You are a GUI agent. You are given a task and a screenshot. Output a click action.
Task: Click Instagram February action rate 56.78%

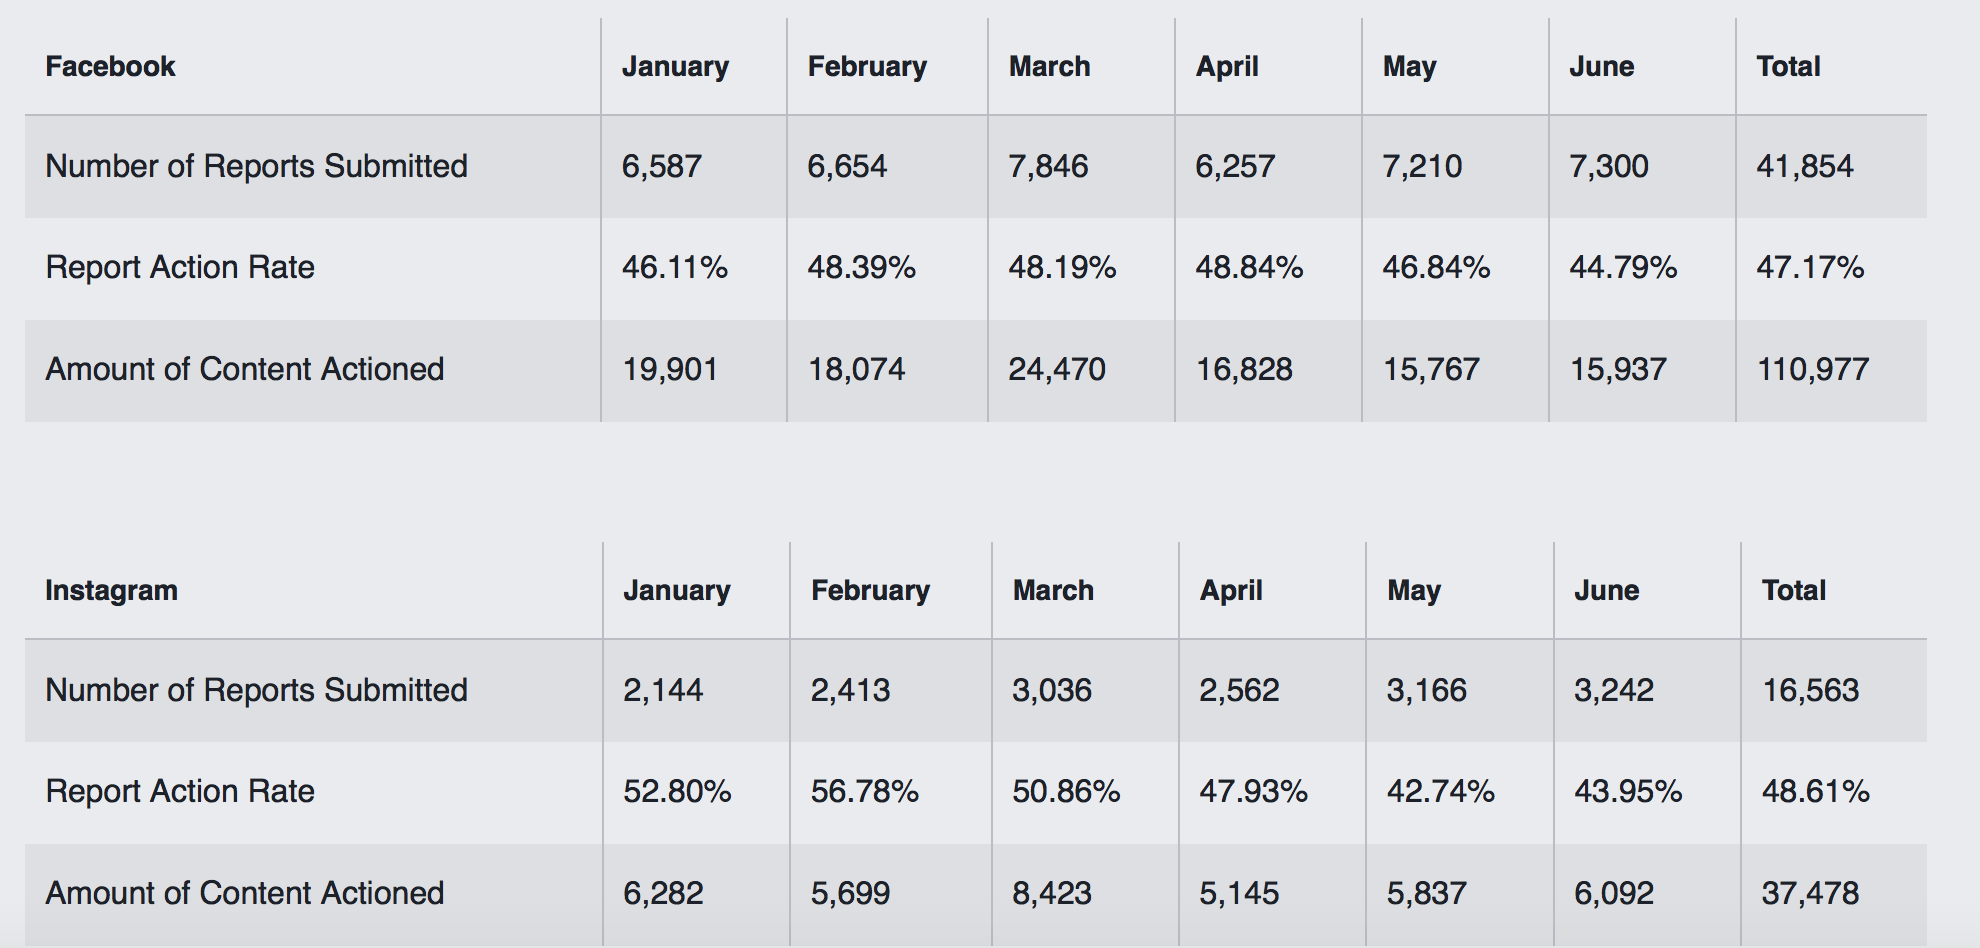pyautogui.click(x=865, y=792)
